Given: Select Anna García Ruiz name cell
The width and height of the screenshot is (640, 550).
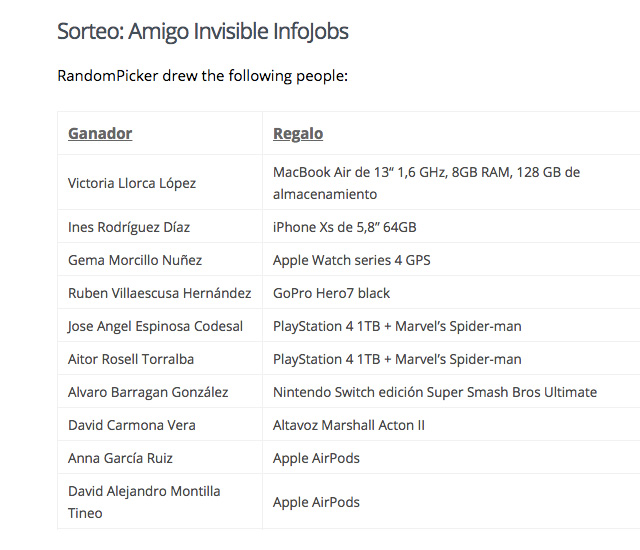Looking at the screenshot, I should [x=120, y=458].
